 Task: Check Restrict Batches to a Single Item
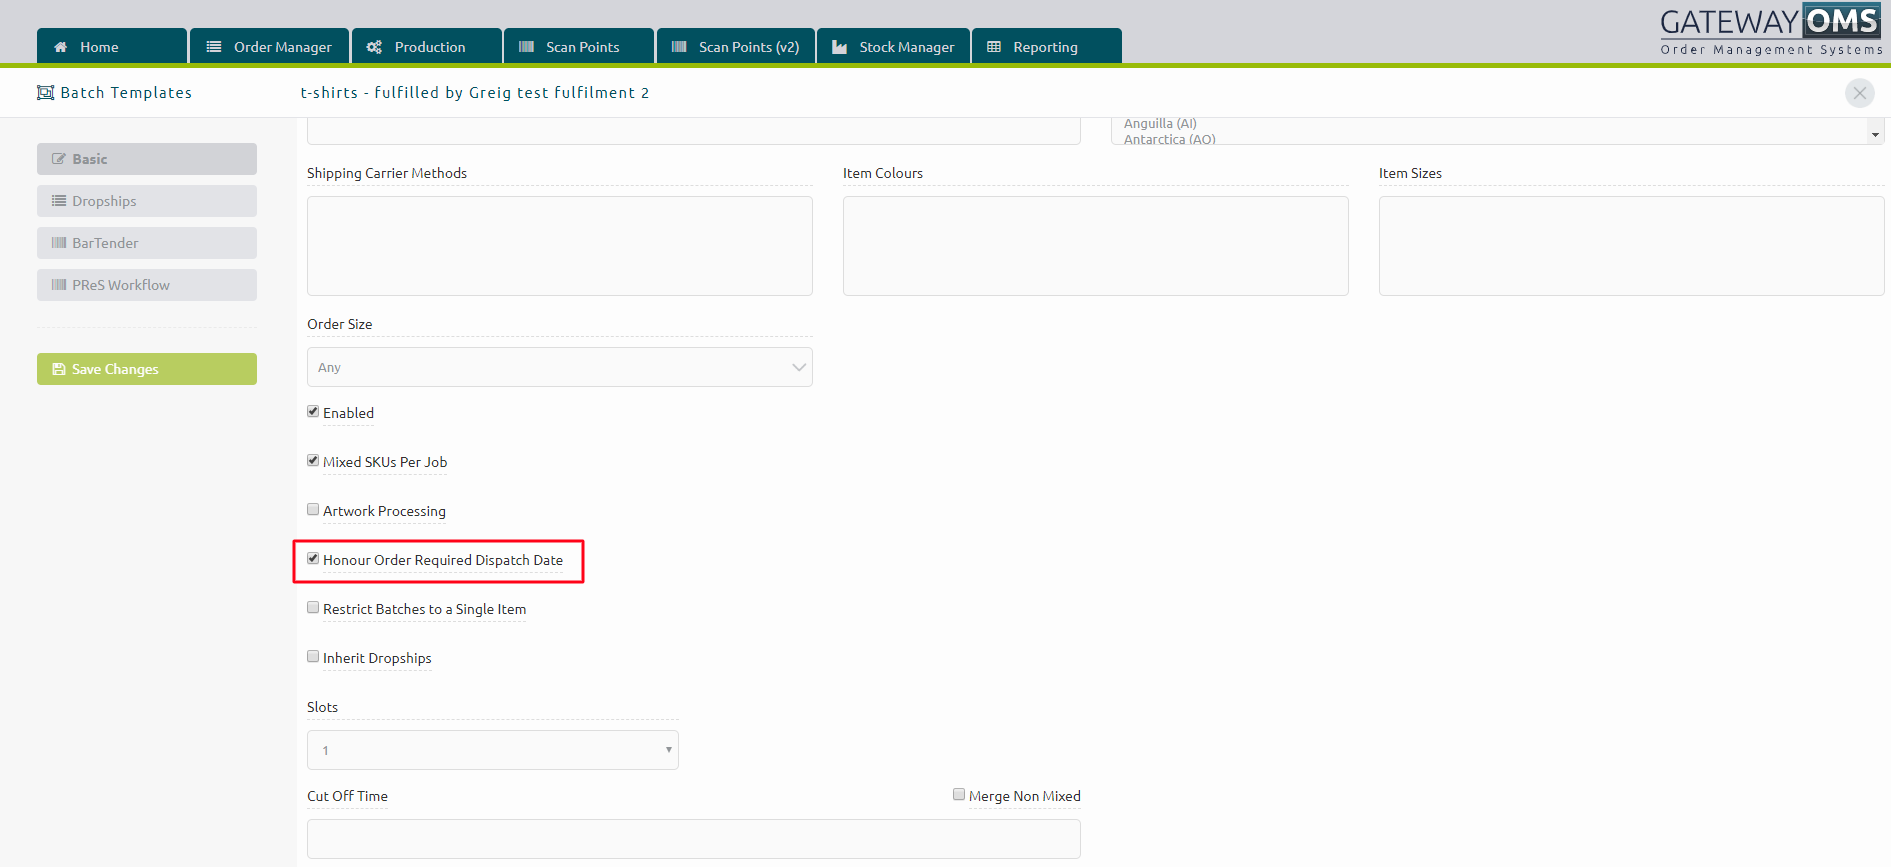[313, 608]
